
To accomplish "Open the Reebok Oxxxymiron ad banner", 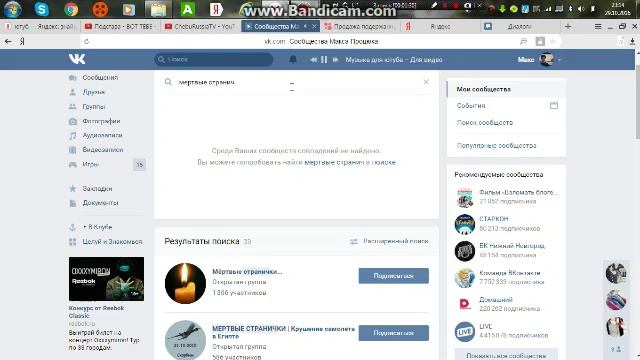I will [106, 279].
